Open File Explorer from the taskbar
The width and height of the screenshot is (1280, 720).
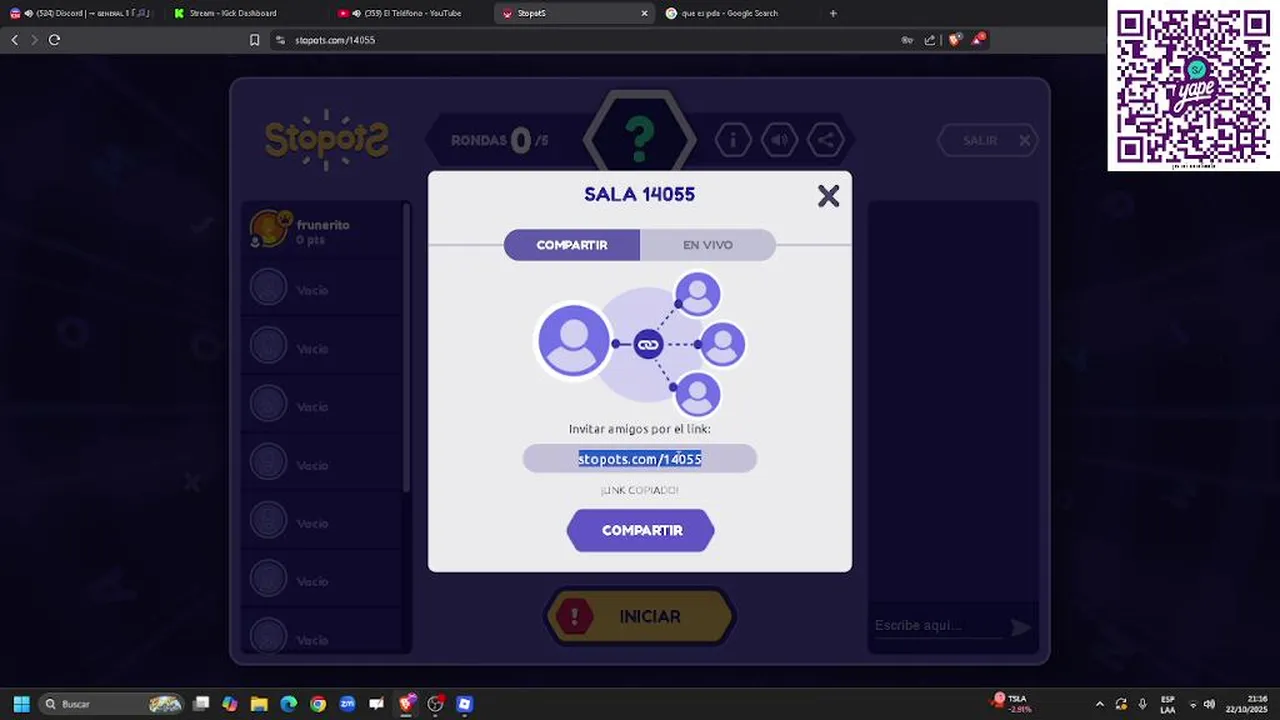pyautogui.click(x=259, y=704)
